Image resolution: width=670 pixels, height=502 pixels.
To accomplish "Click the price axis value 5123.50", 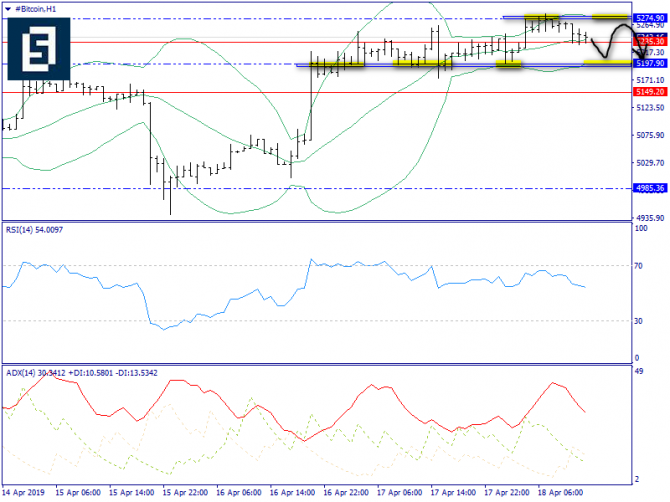I will click(650, 108).
